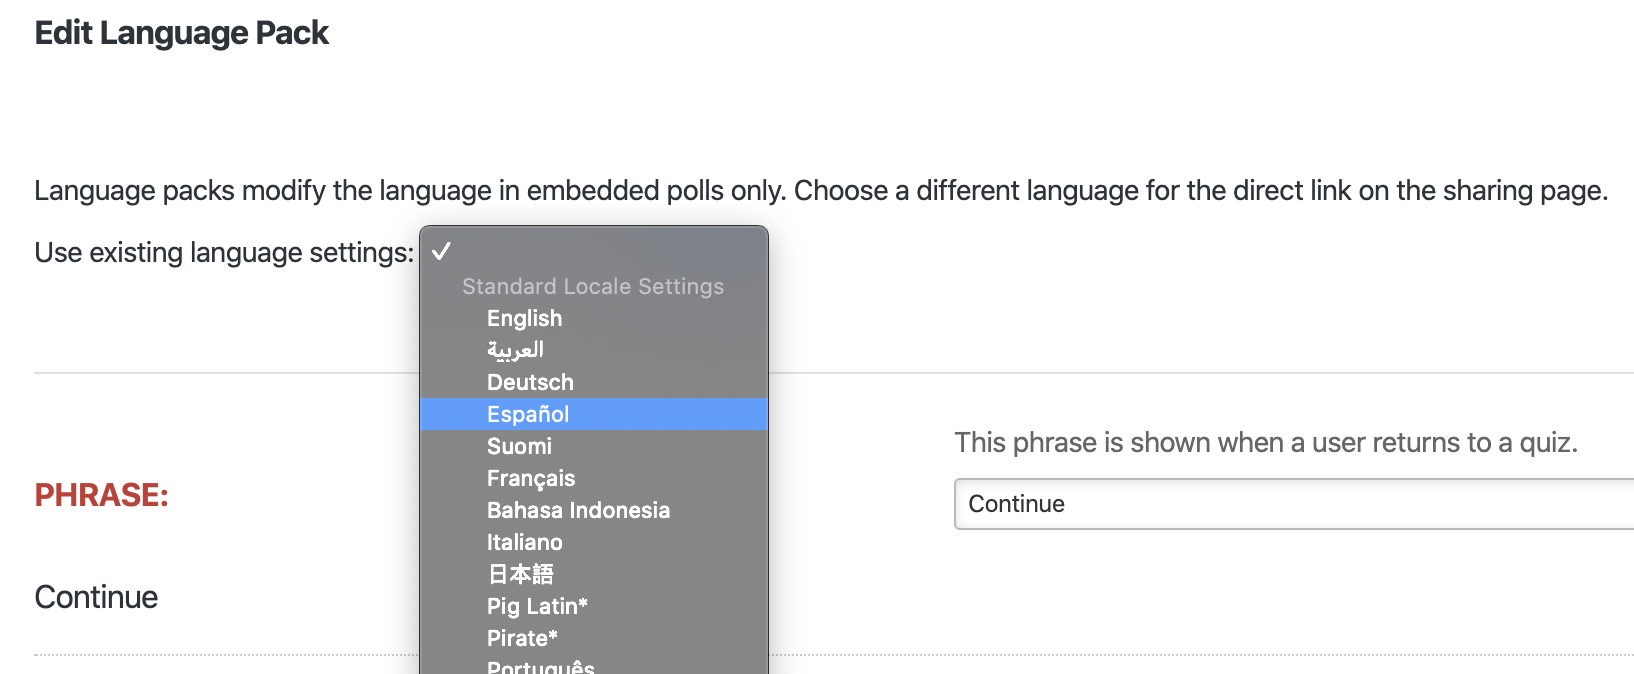Pick Português at the list bottom
This screenshot has height=674, width=1634.
[x=540, y=666]
